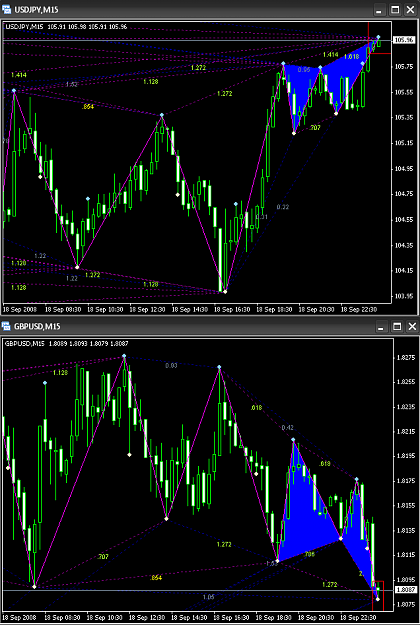Click the .854 ratio label in GBPUSD chart

click(x=156, y=578)
